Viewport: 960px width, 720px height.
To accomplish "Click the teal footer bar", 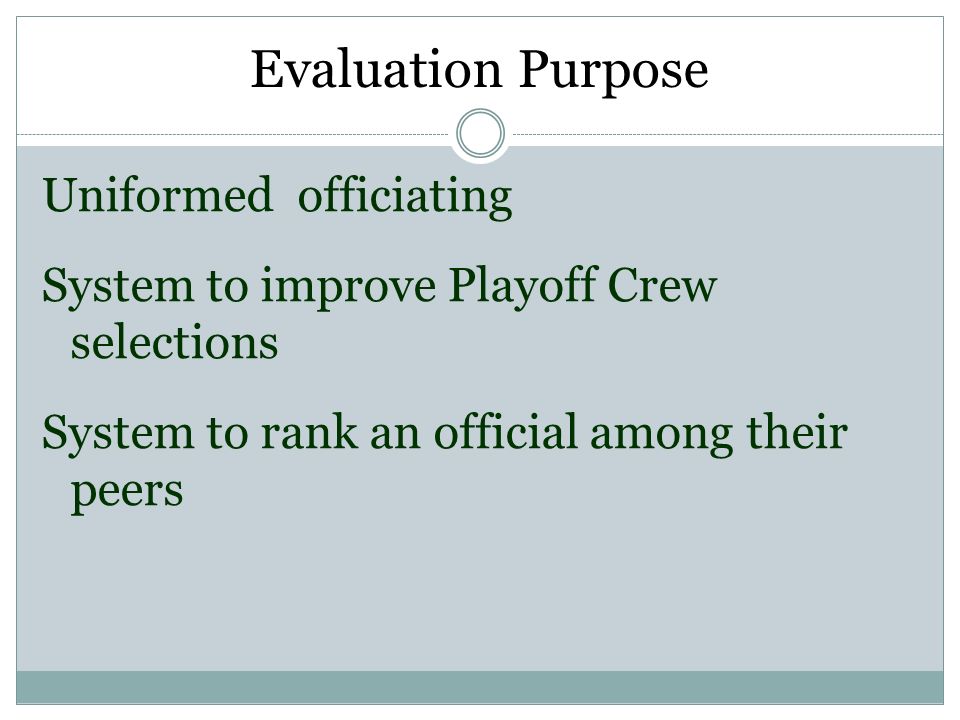I will (480, 687).
